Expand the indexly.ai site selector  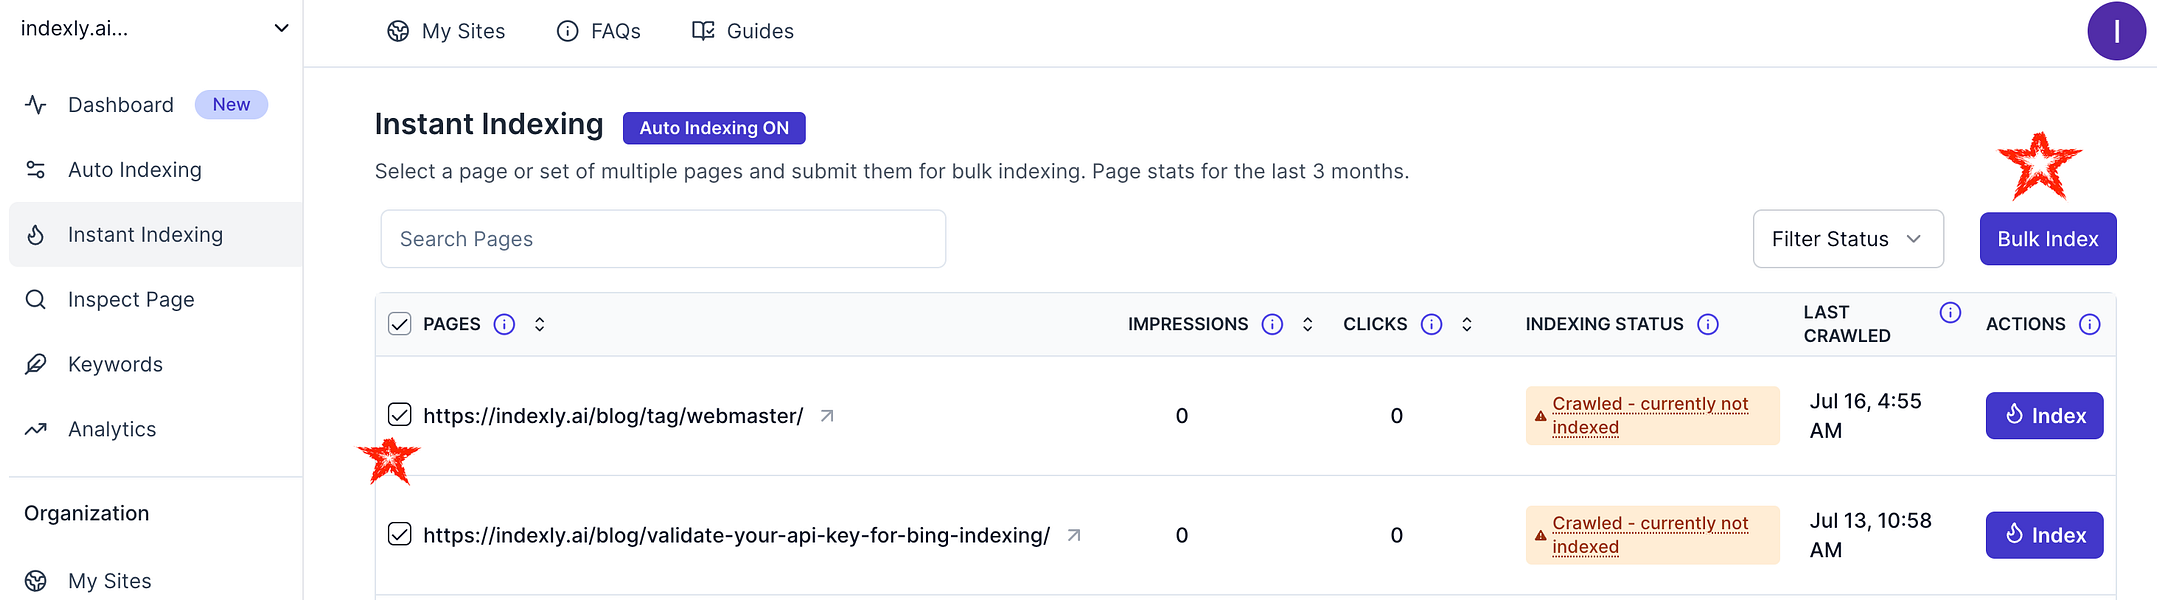pyautogui.click(x=280, y=29)
